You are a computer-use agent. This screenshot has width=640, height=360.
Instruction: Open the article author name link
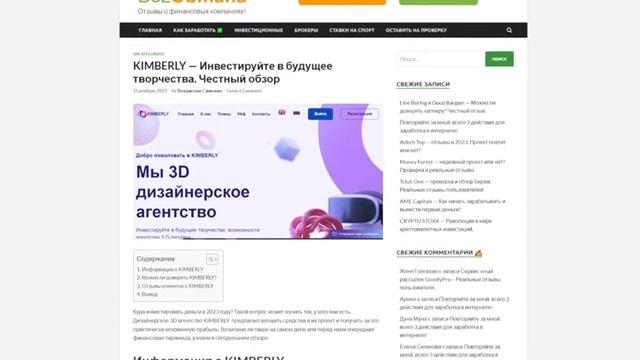[200, 91]
